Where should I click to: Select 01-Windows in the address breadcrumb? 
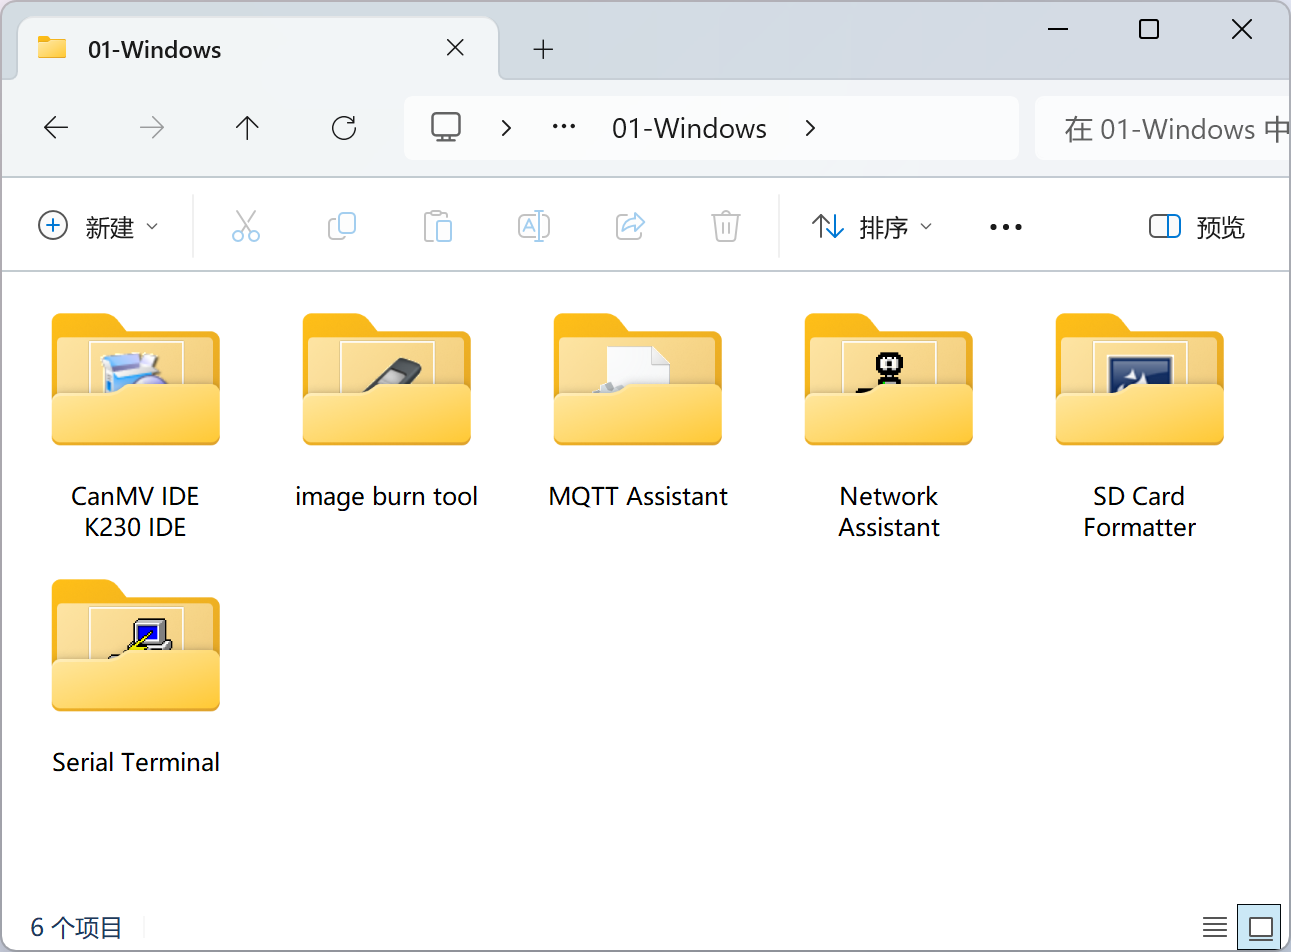pos(689,128)
